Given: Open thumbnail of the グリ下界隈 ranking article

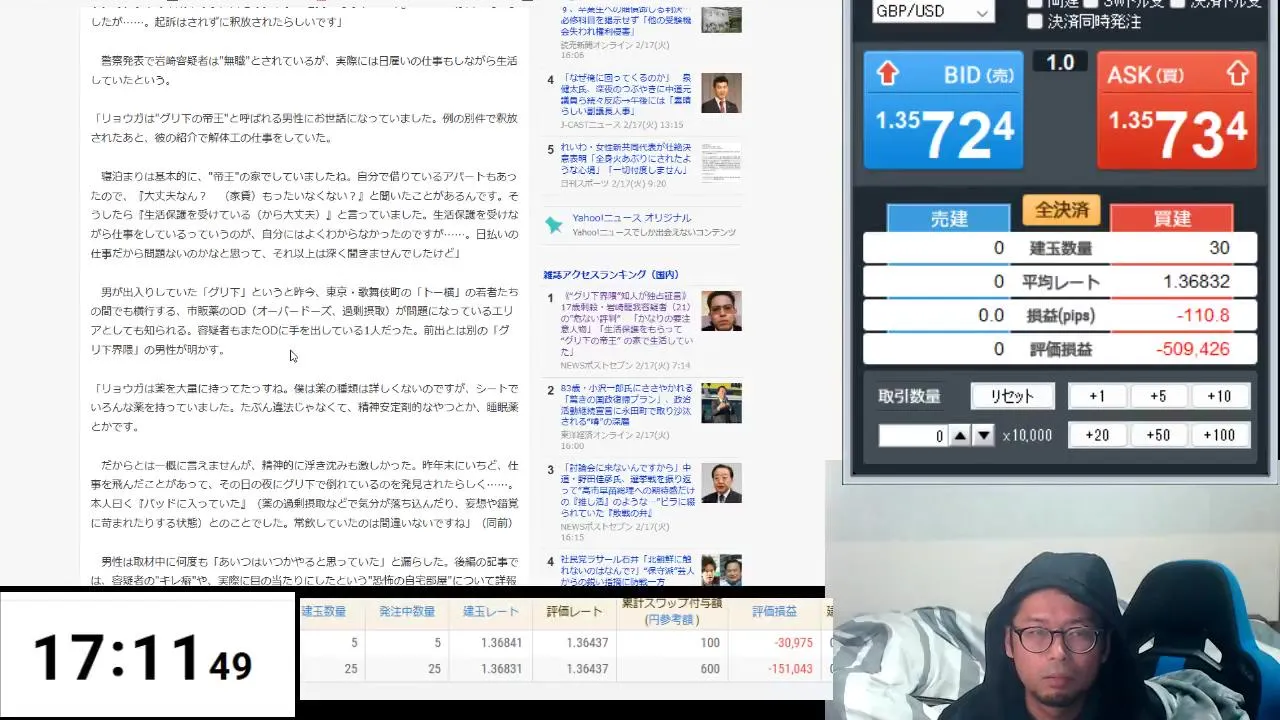Looking at the screenshot, I should point(721,311).
